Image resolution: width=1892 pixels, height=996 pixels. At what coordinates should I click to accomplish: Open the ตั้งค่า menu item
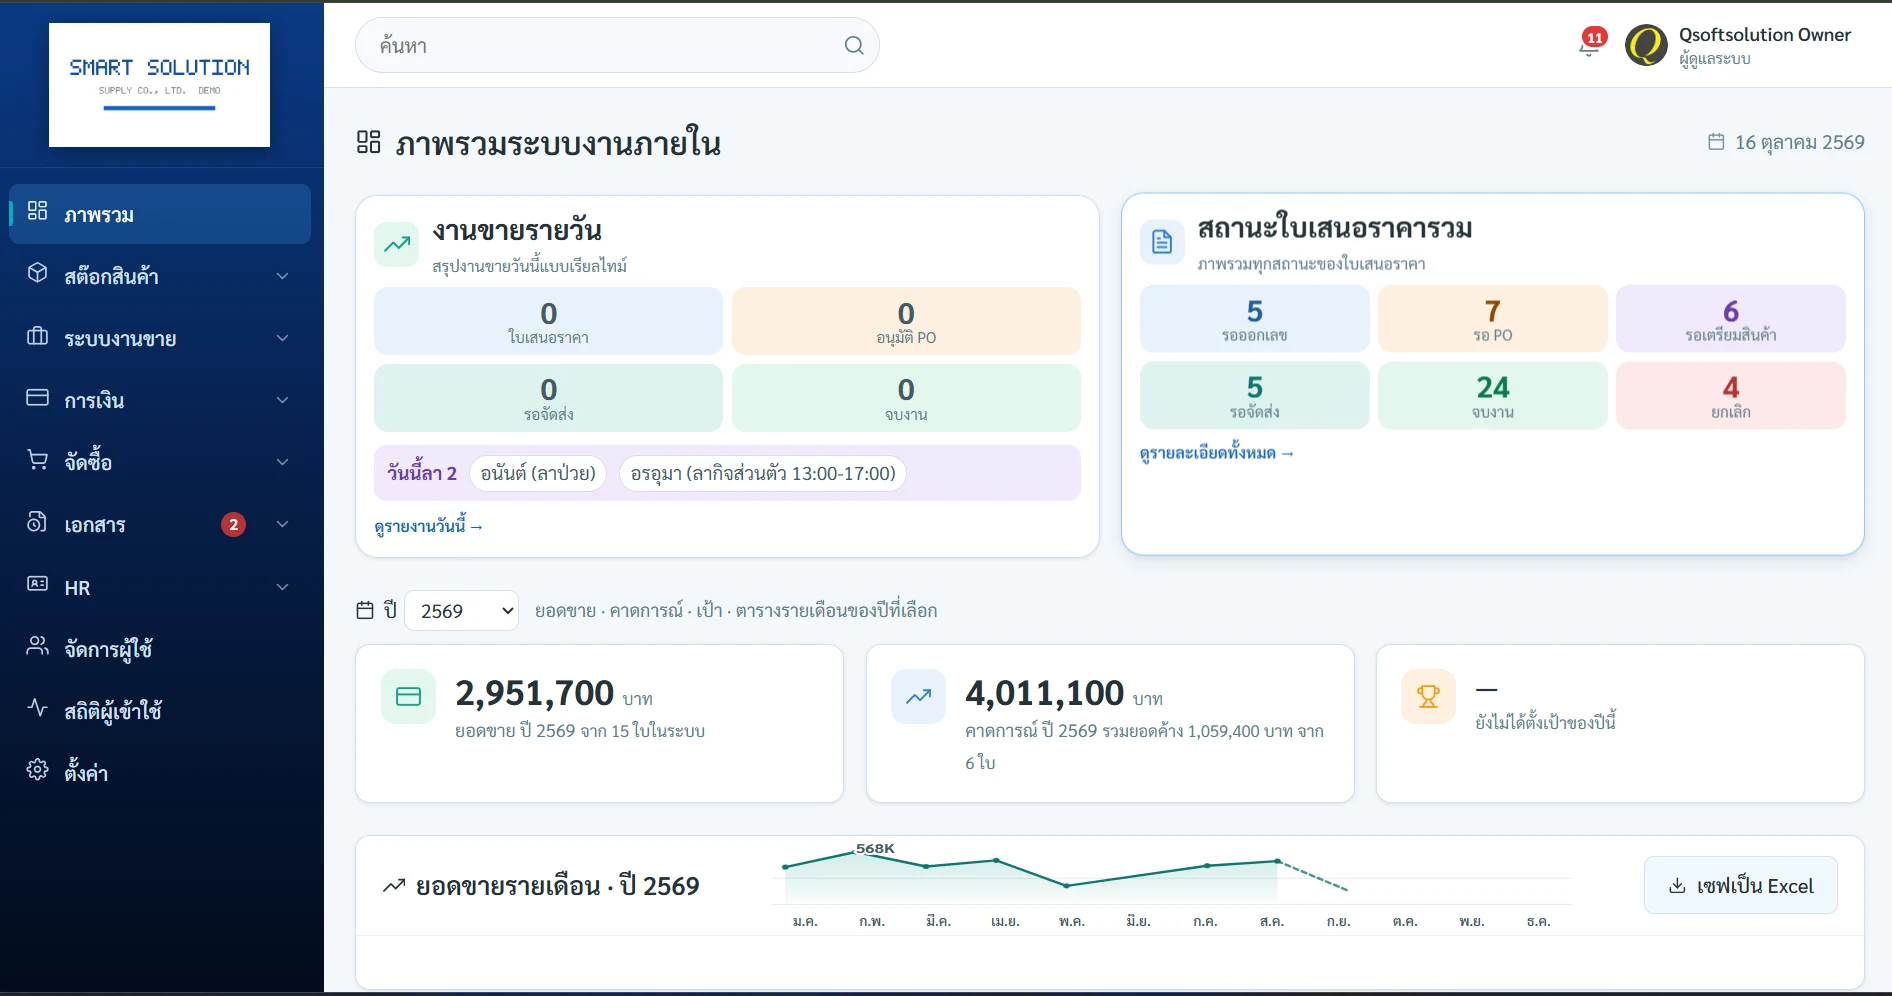tap(160, 773)
